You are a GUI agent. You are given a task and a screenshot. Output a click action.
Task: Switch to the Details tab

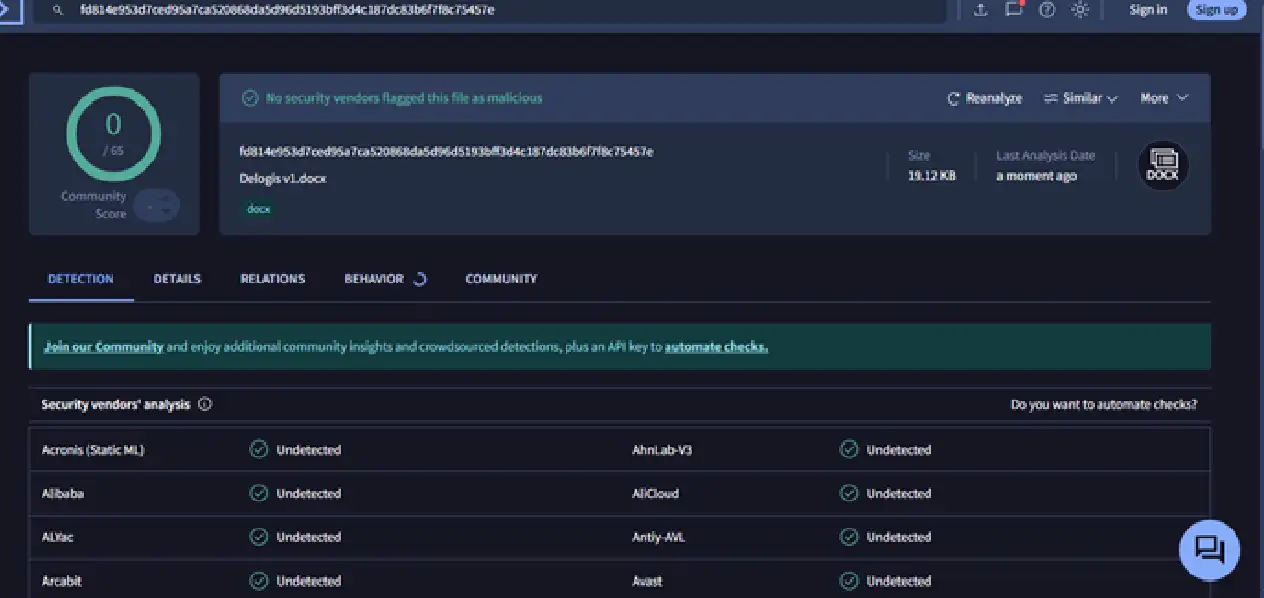point(177,279)
